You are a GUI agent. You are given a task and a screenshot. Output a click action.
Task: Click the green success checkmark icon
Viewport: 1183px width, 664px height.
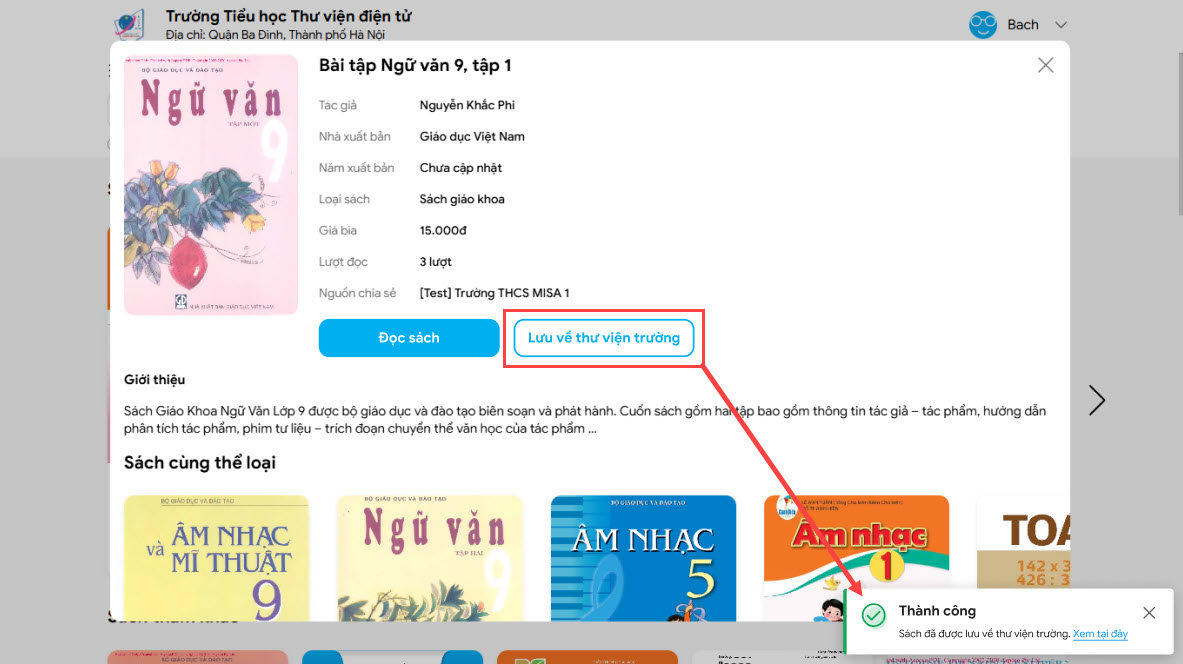[874, 615]
